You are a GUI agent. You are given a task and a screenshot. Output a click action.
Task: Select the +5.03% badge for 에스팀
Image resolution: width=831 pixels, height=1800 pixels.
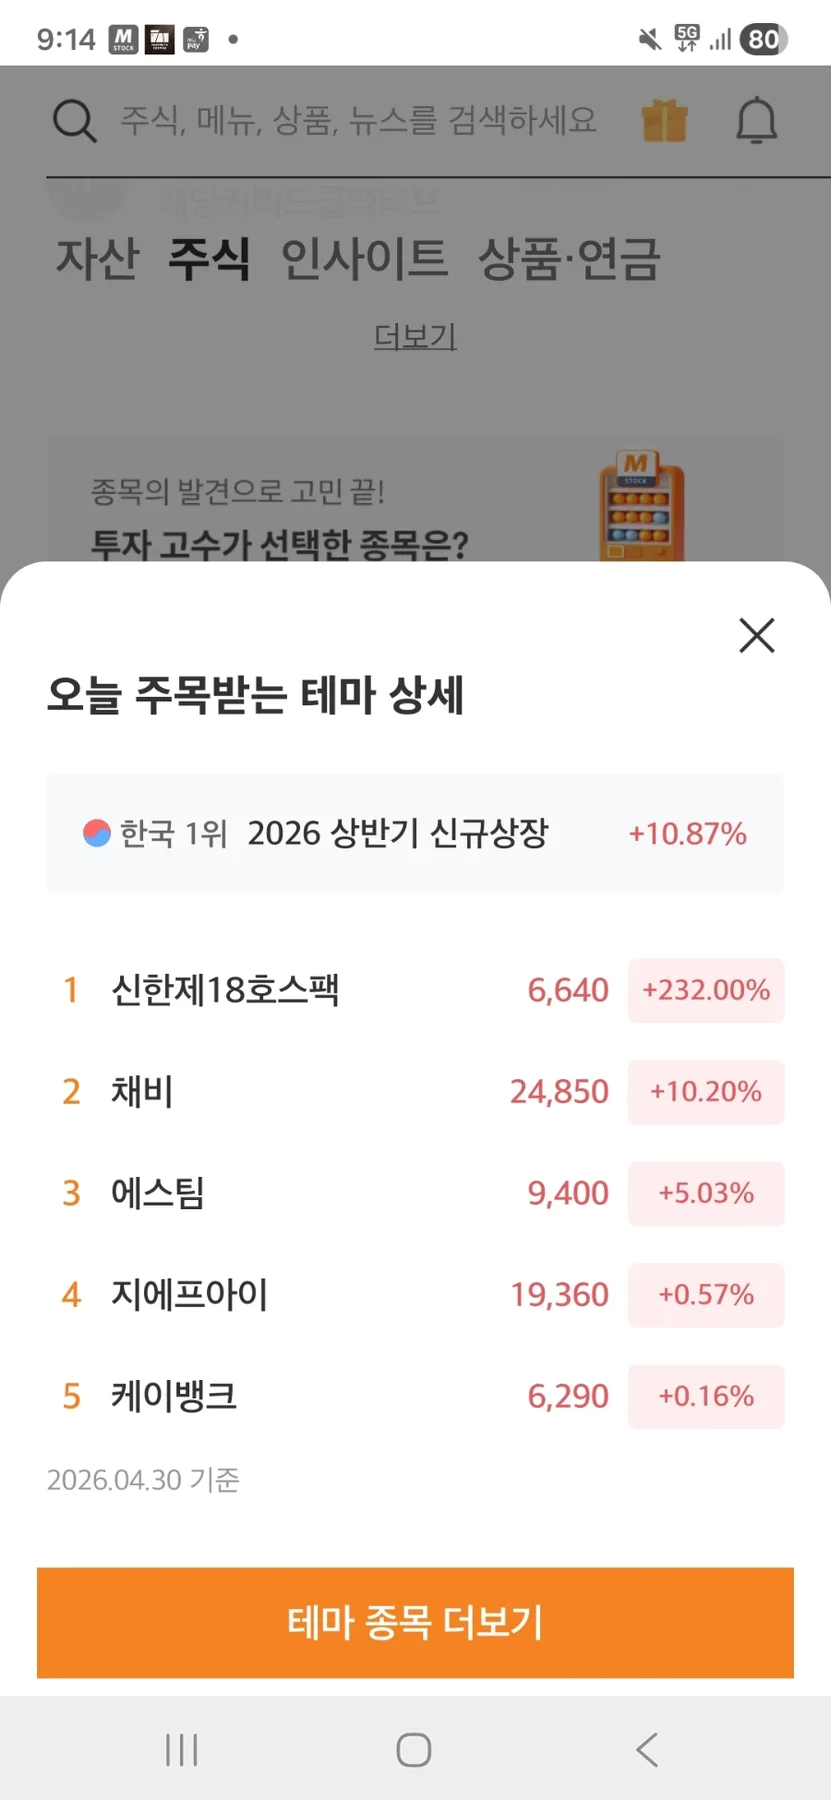pyautogui.click(x=706, y=1193)
